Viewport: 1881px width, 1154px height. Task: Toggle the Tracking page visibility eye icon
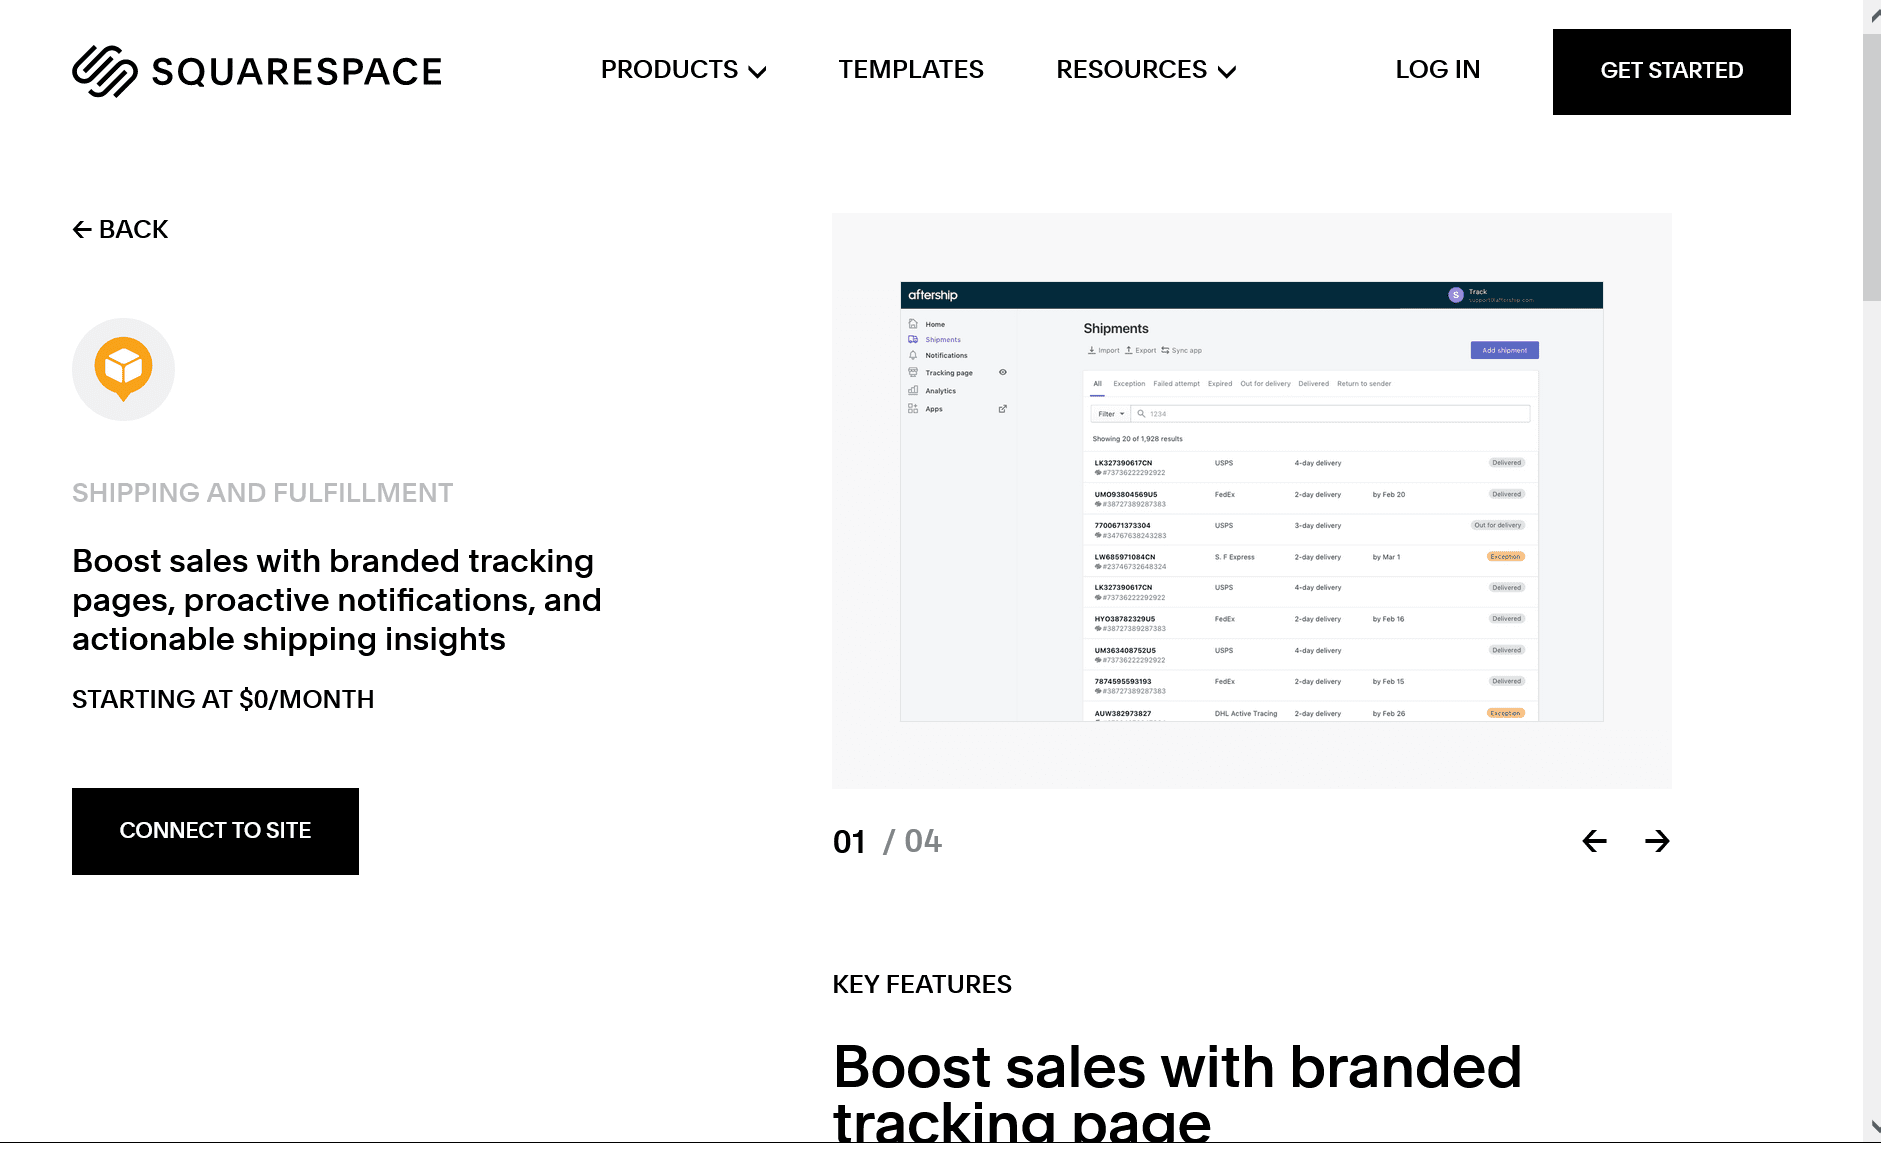click(x=1002, y=372)
